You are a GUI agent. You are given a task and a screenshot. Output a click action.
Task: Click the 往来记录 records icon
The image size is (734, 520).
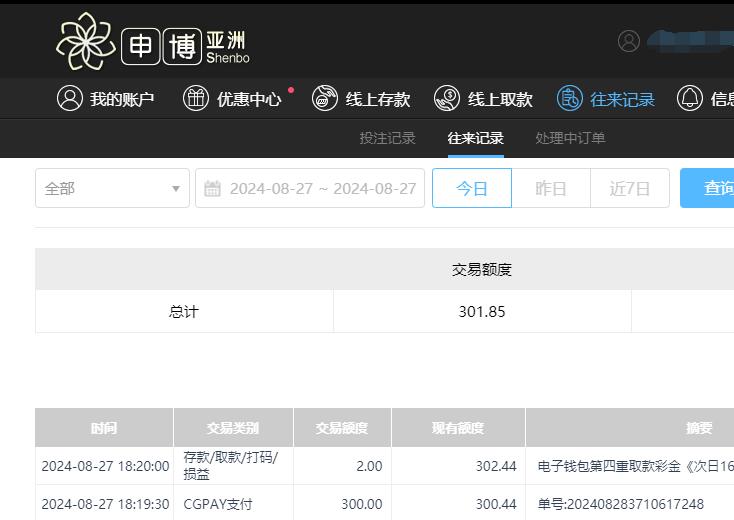point(570,98)
